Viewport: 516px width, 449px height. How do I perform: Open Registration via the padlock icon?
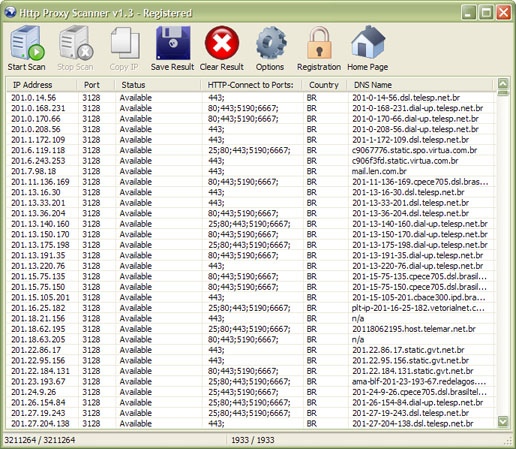[x=319, y=43]
